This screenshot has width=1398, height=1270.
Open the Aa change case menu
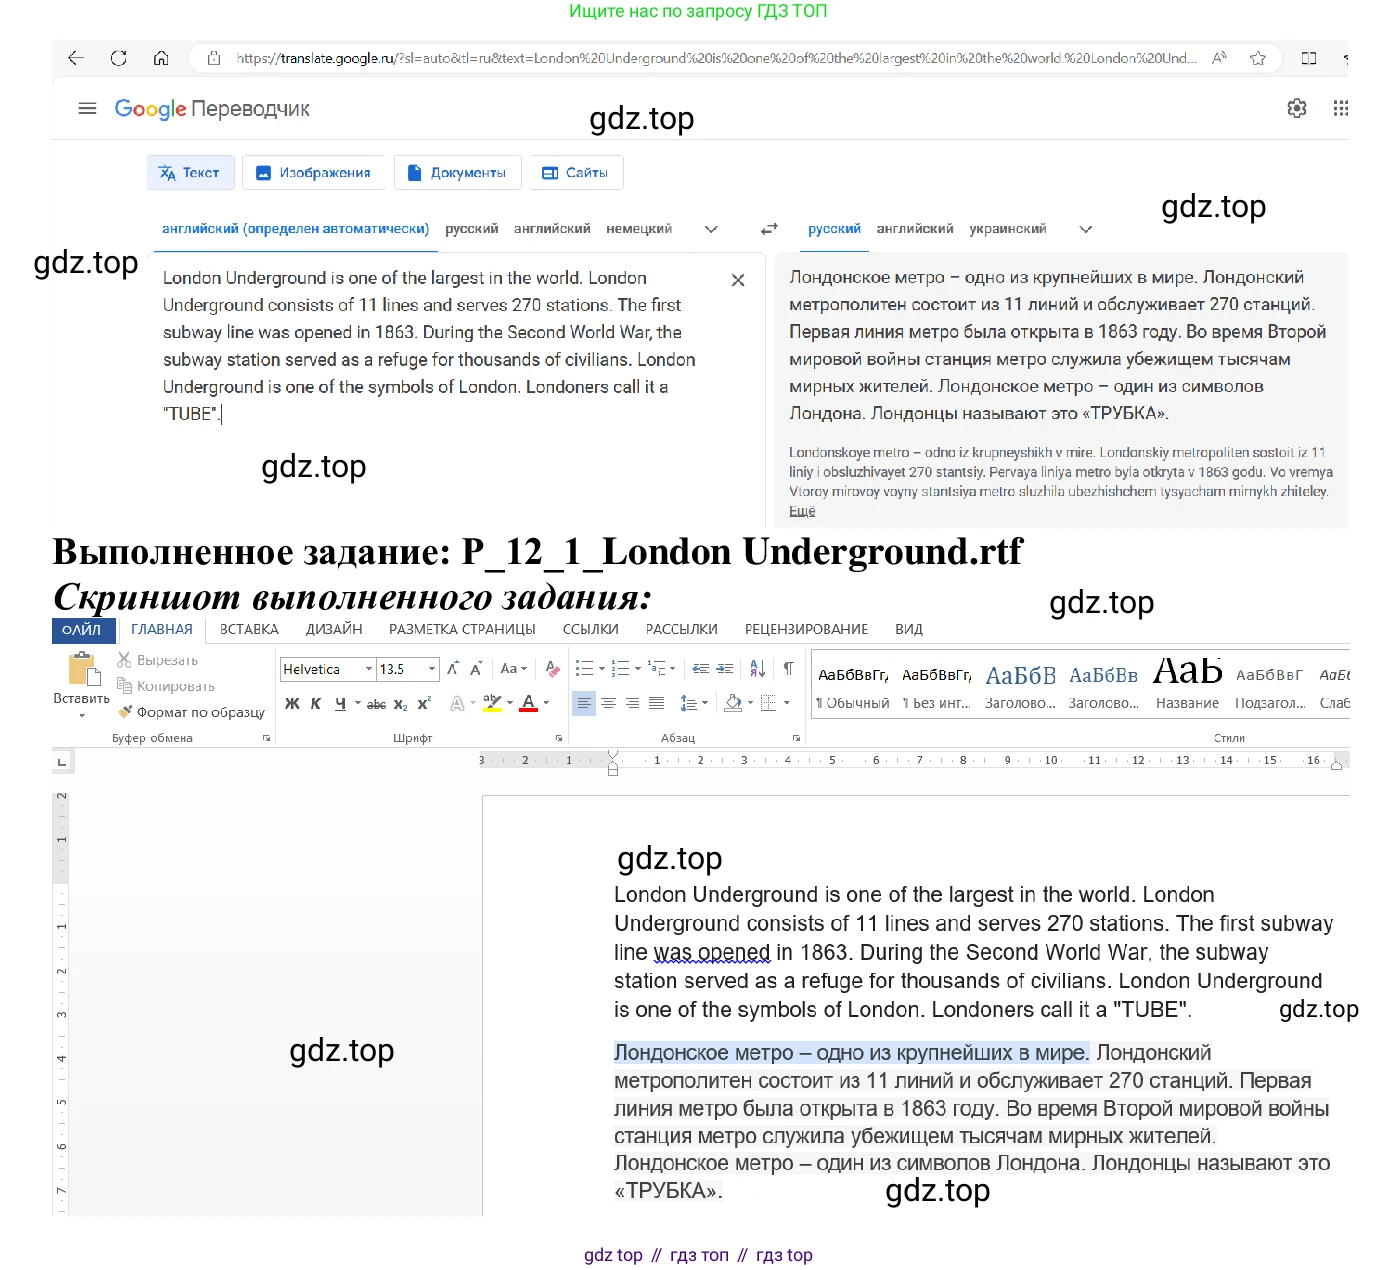pos(513,669)
